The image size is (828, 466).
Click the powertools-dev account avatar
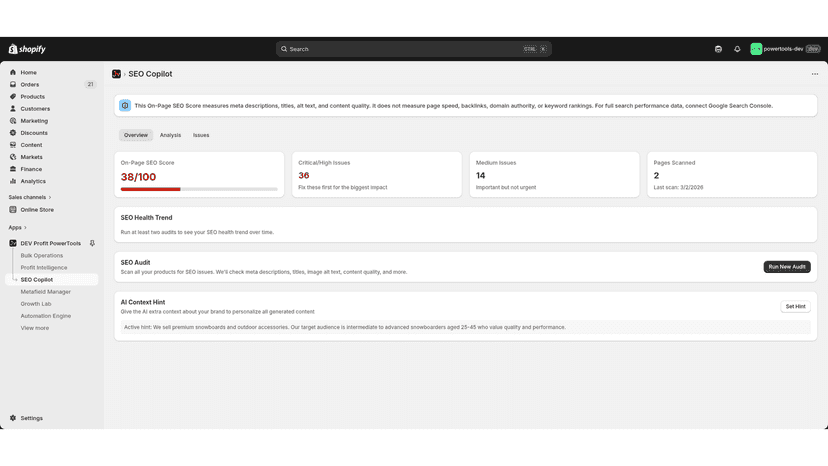point(756,49)
